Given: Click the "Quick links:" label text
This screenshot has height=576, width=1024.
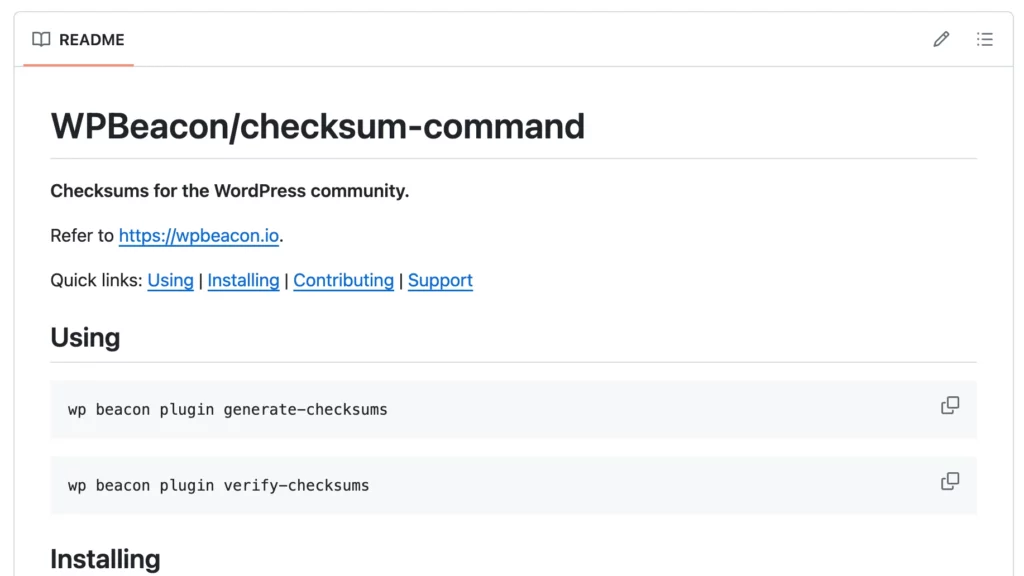Looking at the screenshot, I should (x=96, y=280).
